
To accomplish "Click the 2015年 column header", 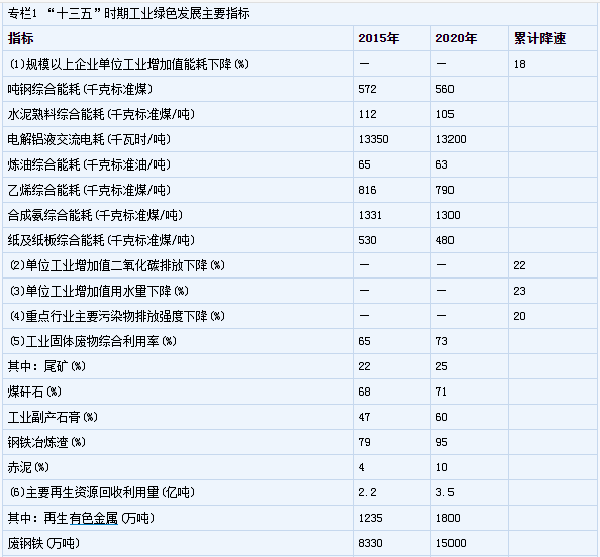I will [378, 39].
